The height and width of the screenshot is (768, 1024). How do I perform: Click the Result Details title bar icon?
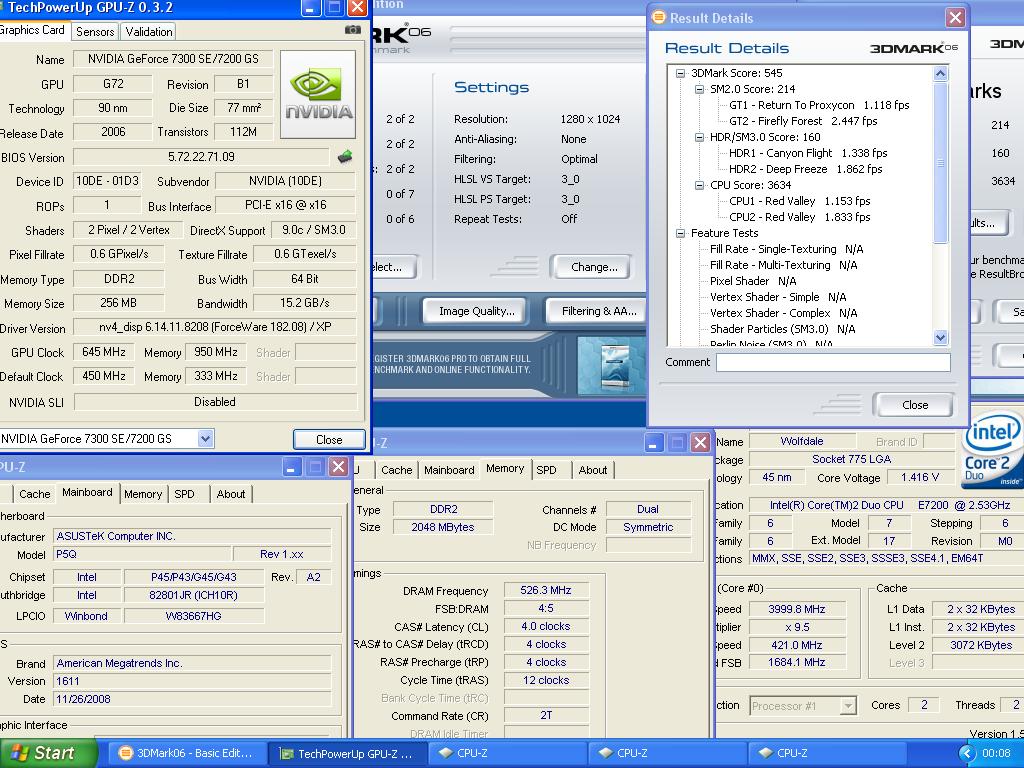659,18
